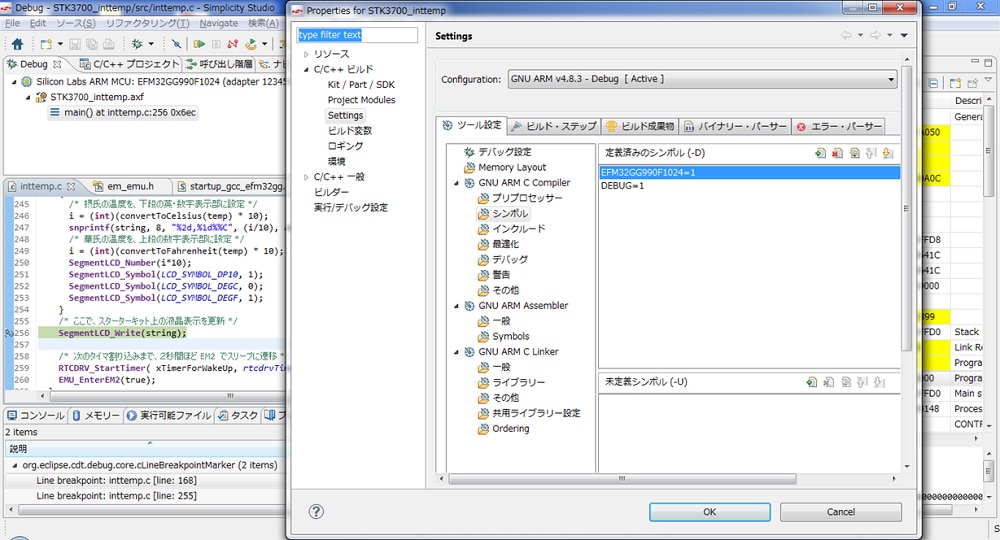The width and height of the screenshot is (1000, 540).
Task: Switch to the コンソール view tab
Action: pyautogui.click(x=36, y=416)
